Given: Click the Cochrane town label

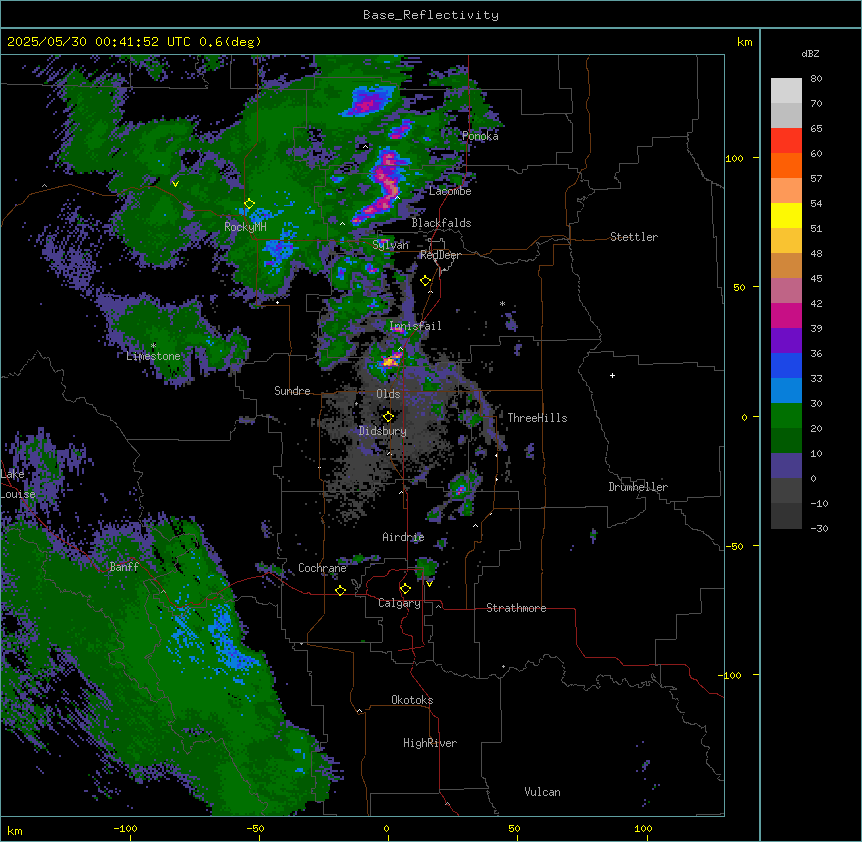Looking at the screenshot, I should coord(322,568).
